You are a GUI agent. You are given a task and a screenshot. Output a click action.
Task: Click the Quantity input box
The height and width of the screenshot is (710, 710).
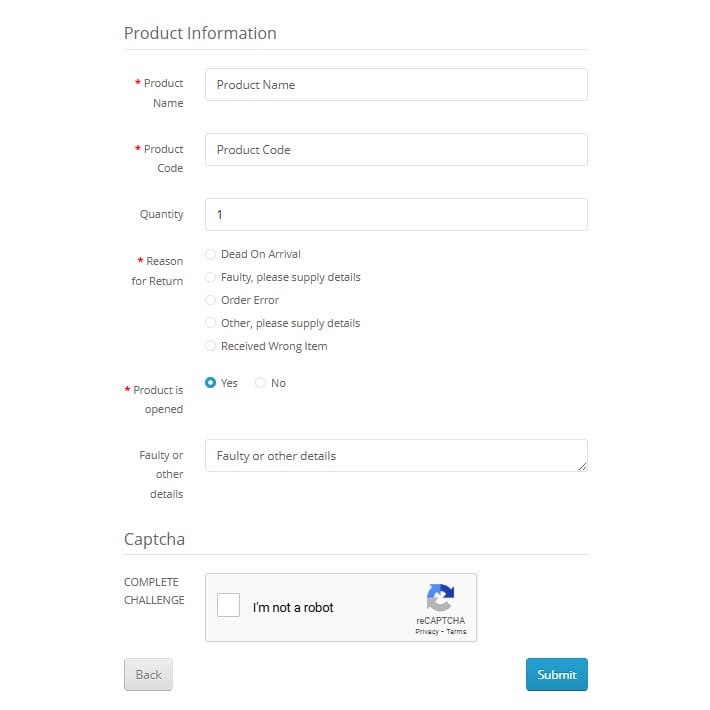(396, 214)
